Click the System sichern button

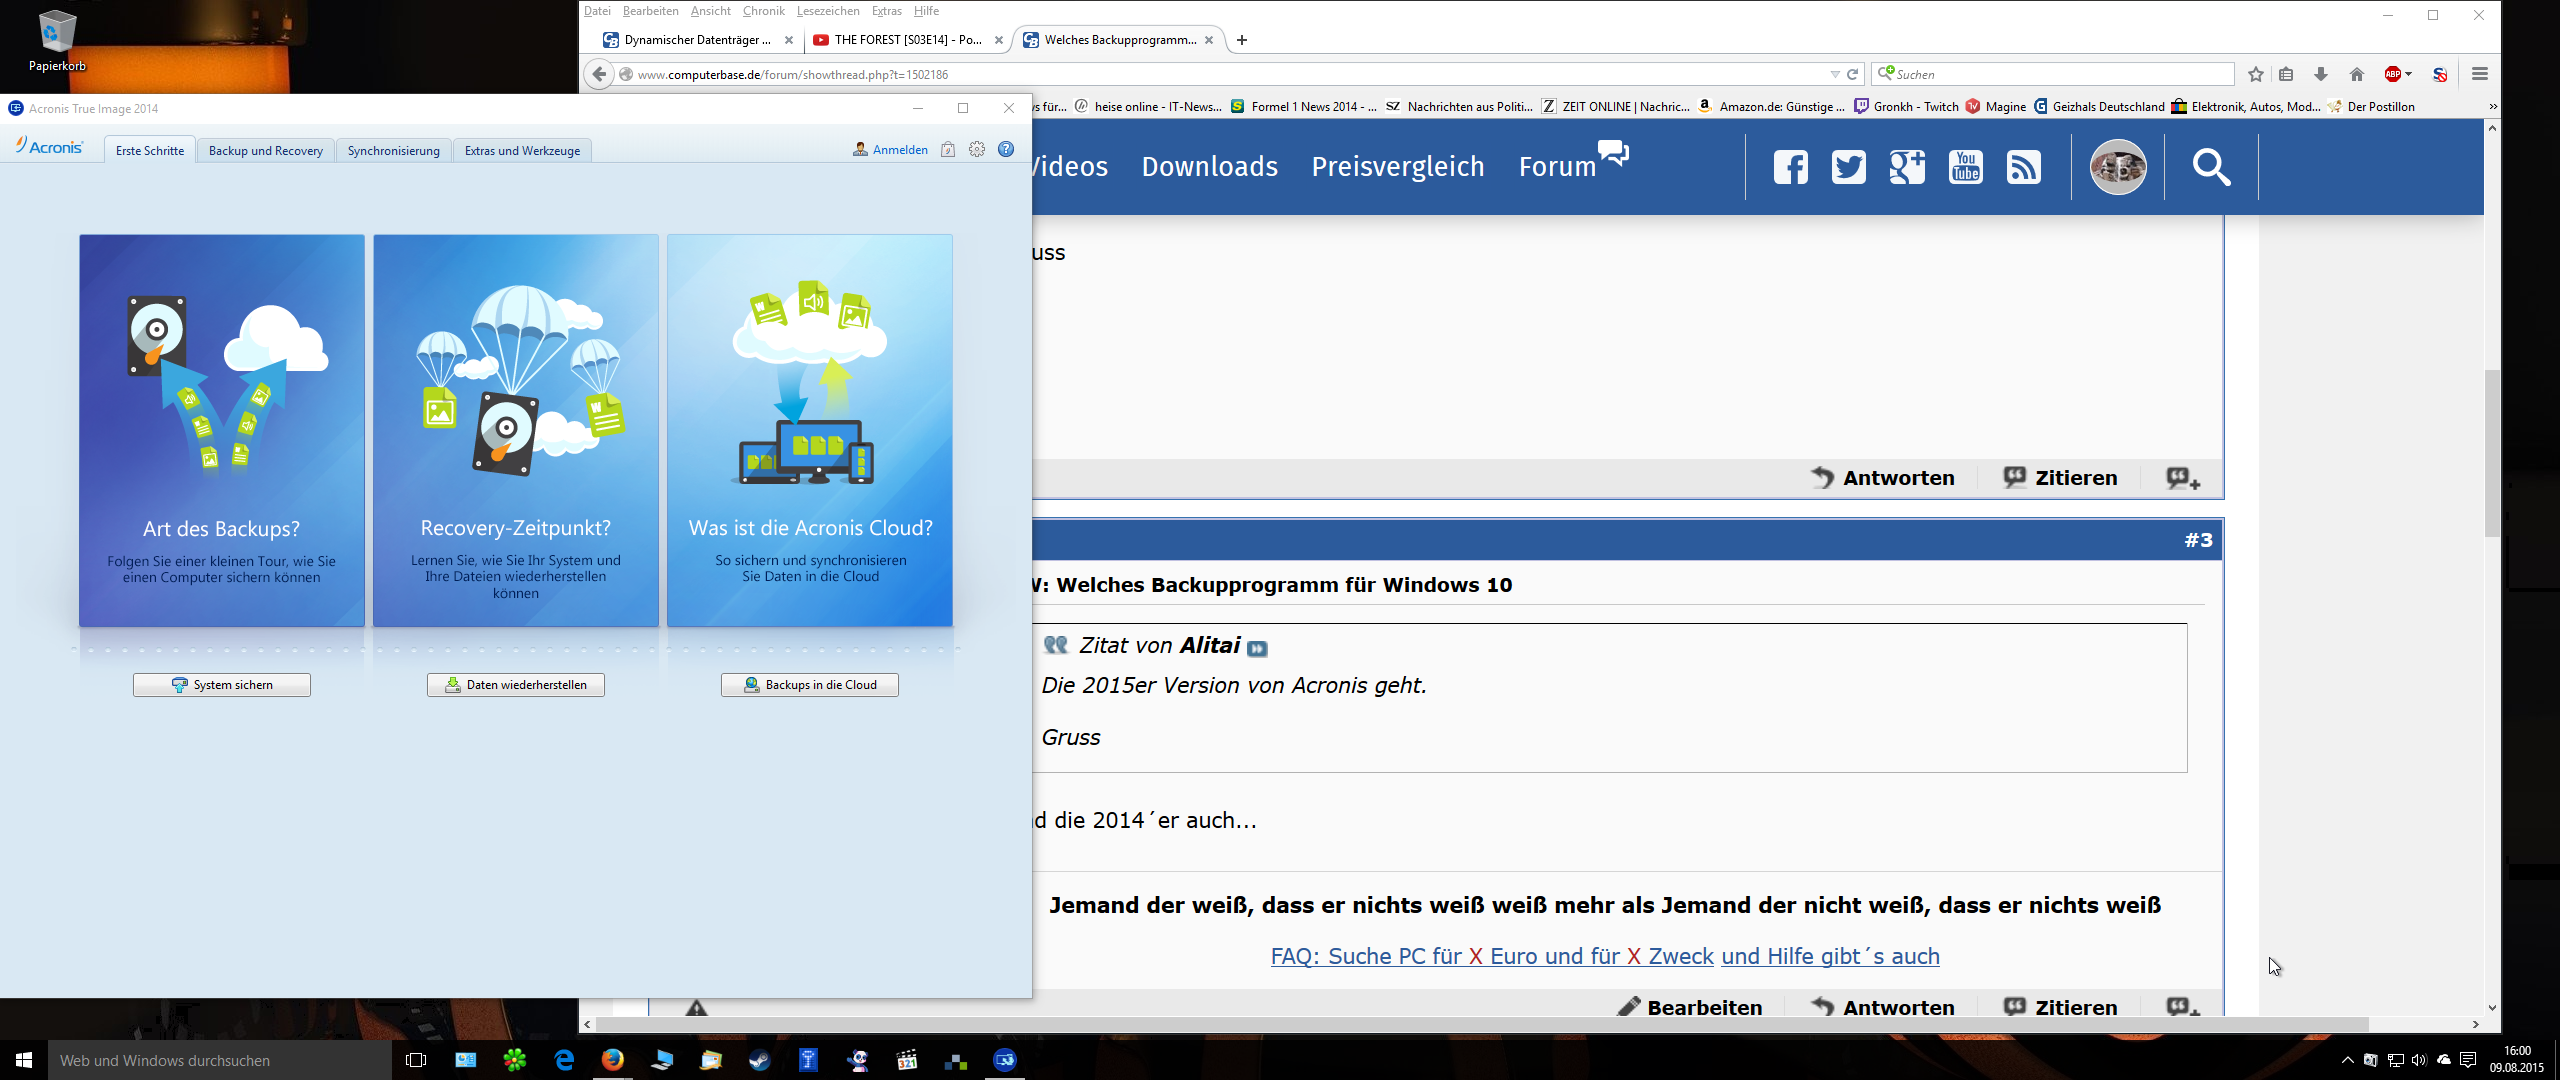tap(222, 685)
